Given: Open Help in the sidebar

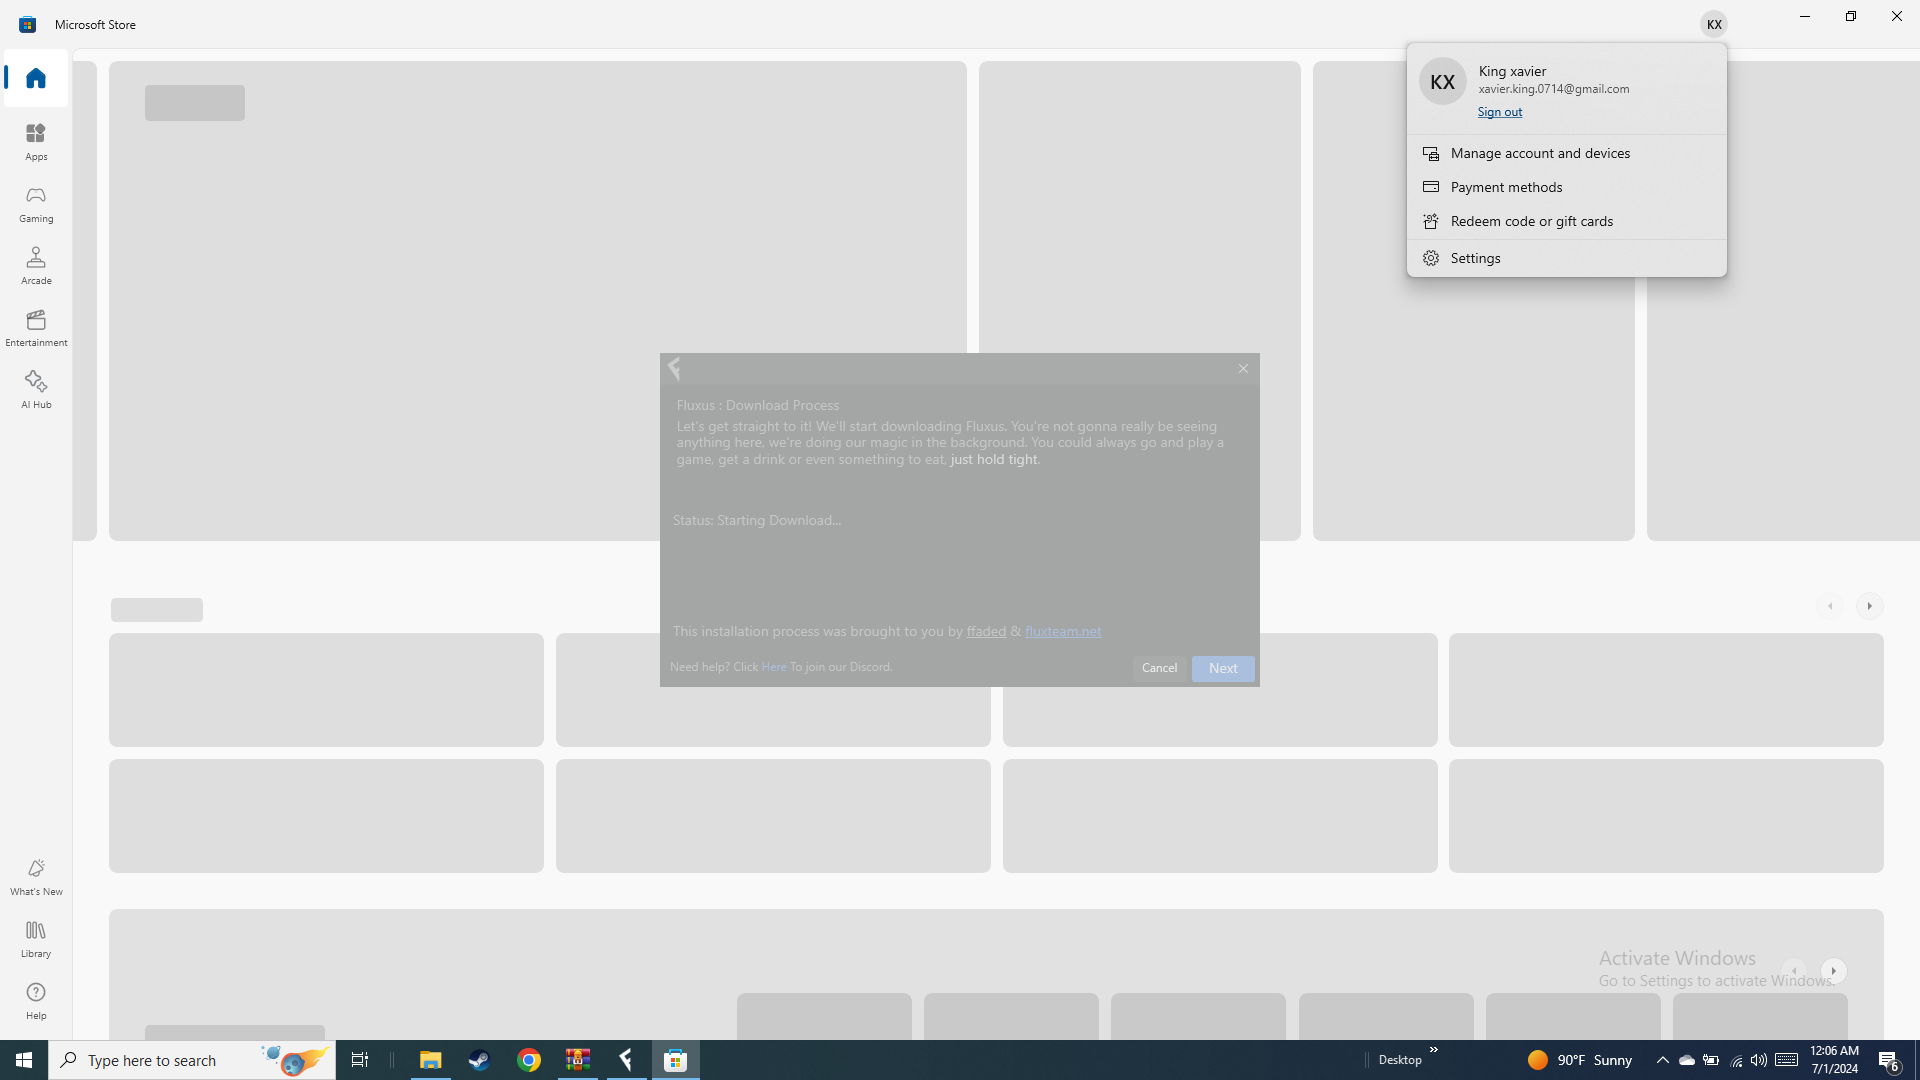Looking at the screenshot, I should 36,1000.
